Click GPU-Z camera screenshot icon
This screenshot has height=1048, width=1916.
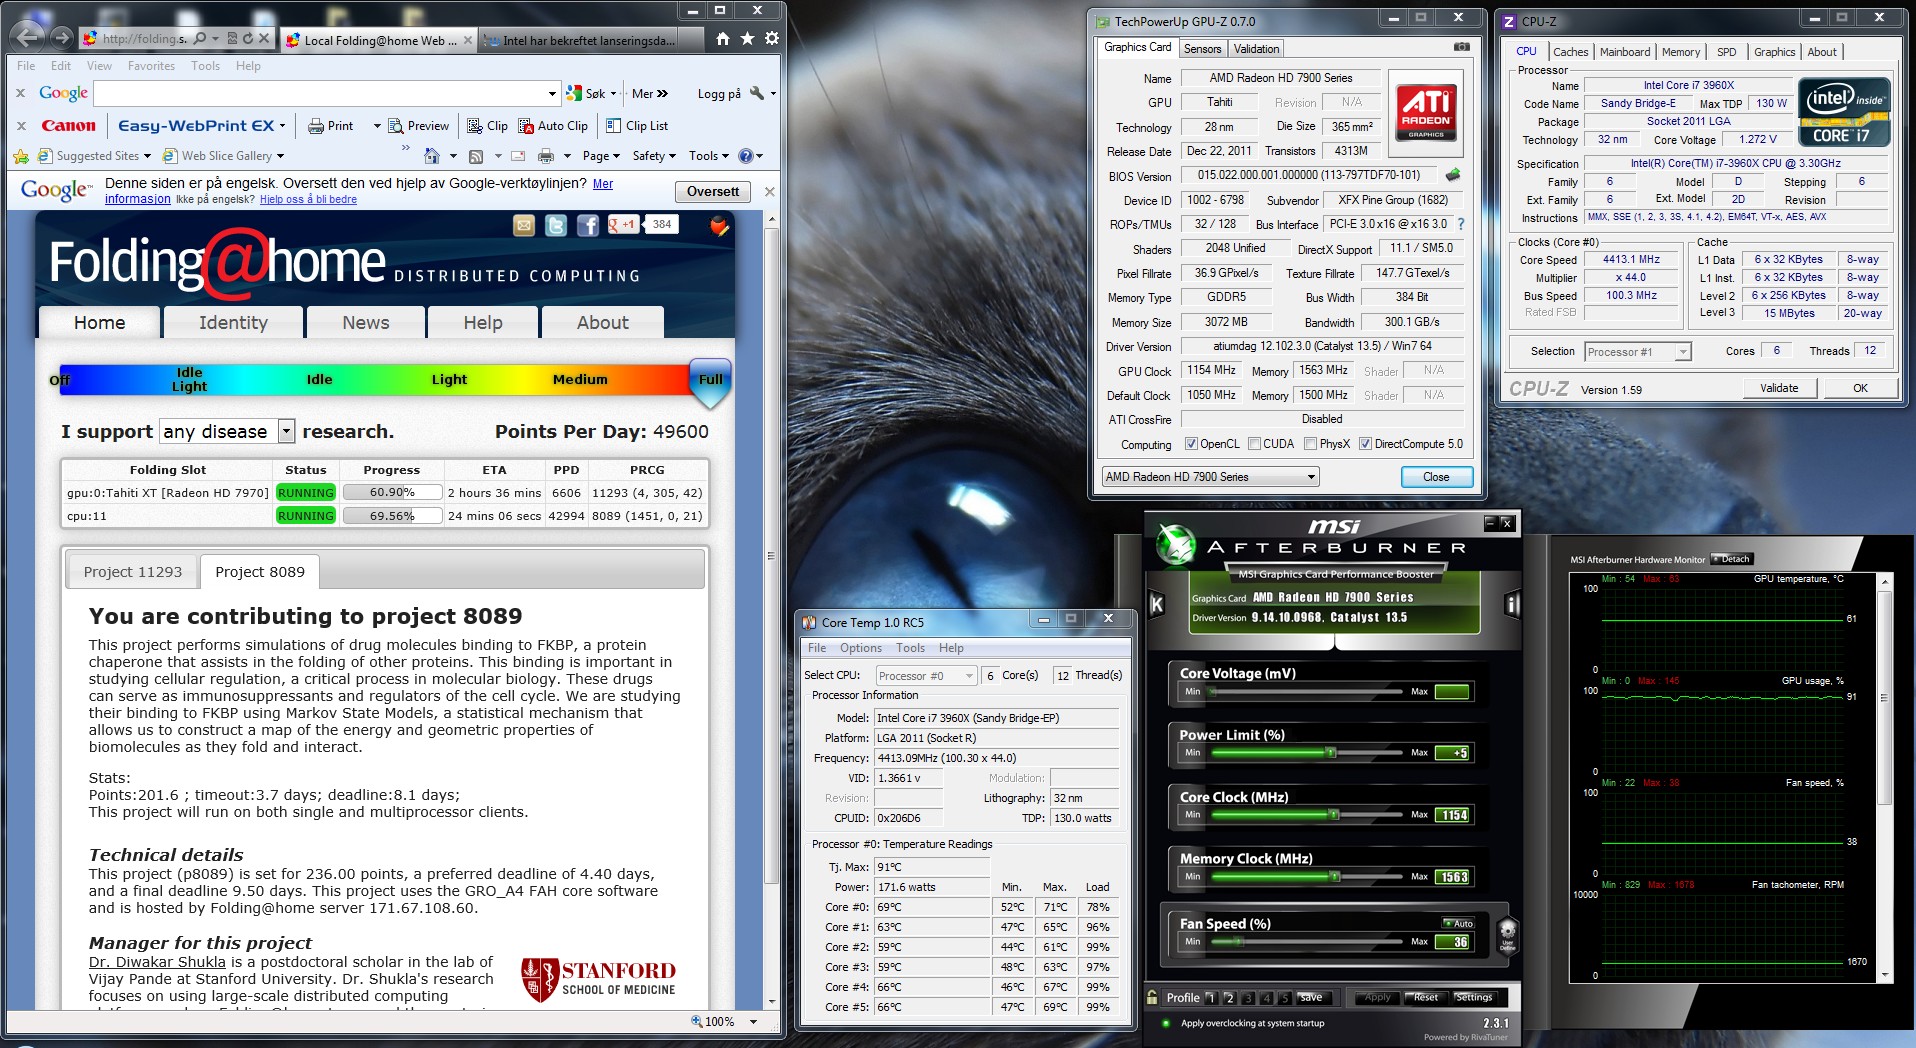(1462, 47)
